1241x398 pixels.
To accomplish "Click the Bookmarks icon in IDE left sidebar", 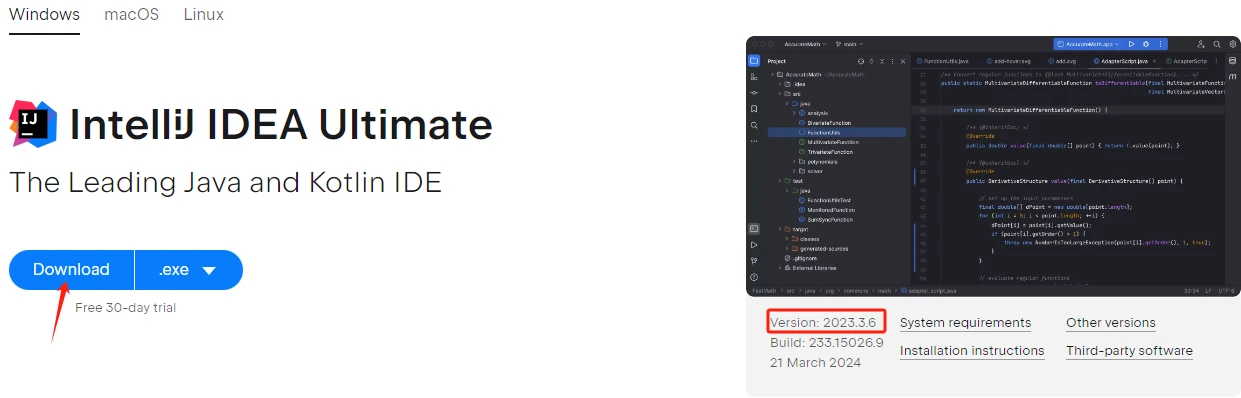I will coord(754,108).
